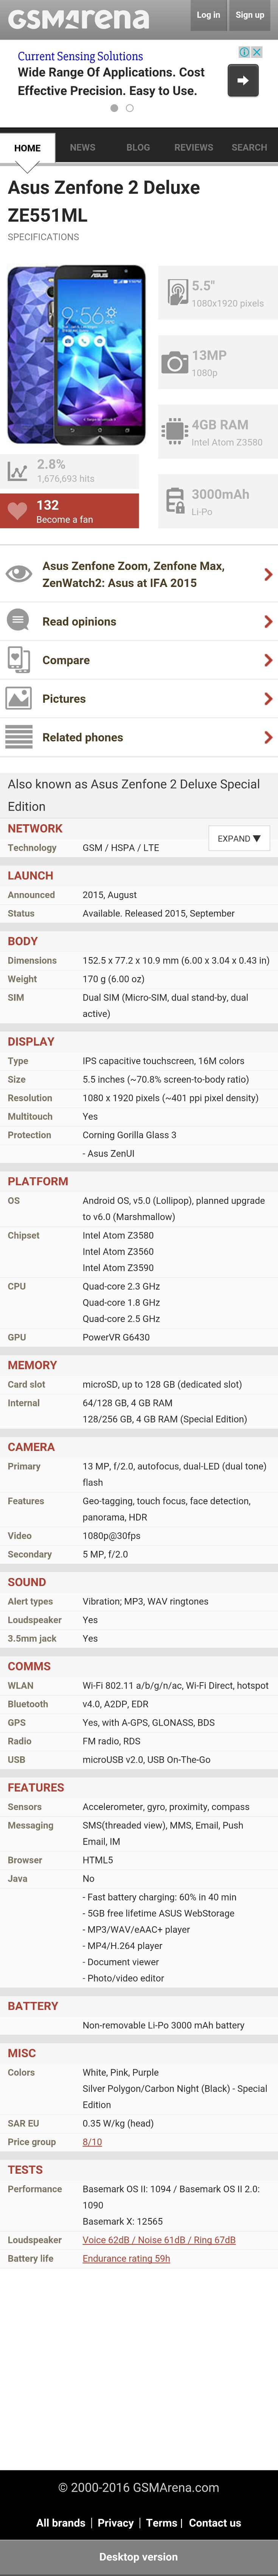Click the battery 3000mAh icon

(175, 501)
